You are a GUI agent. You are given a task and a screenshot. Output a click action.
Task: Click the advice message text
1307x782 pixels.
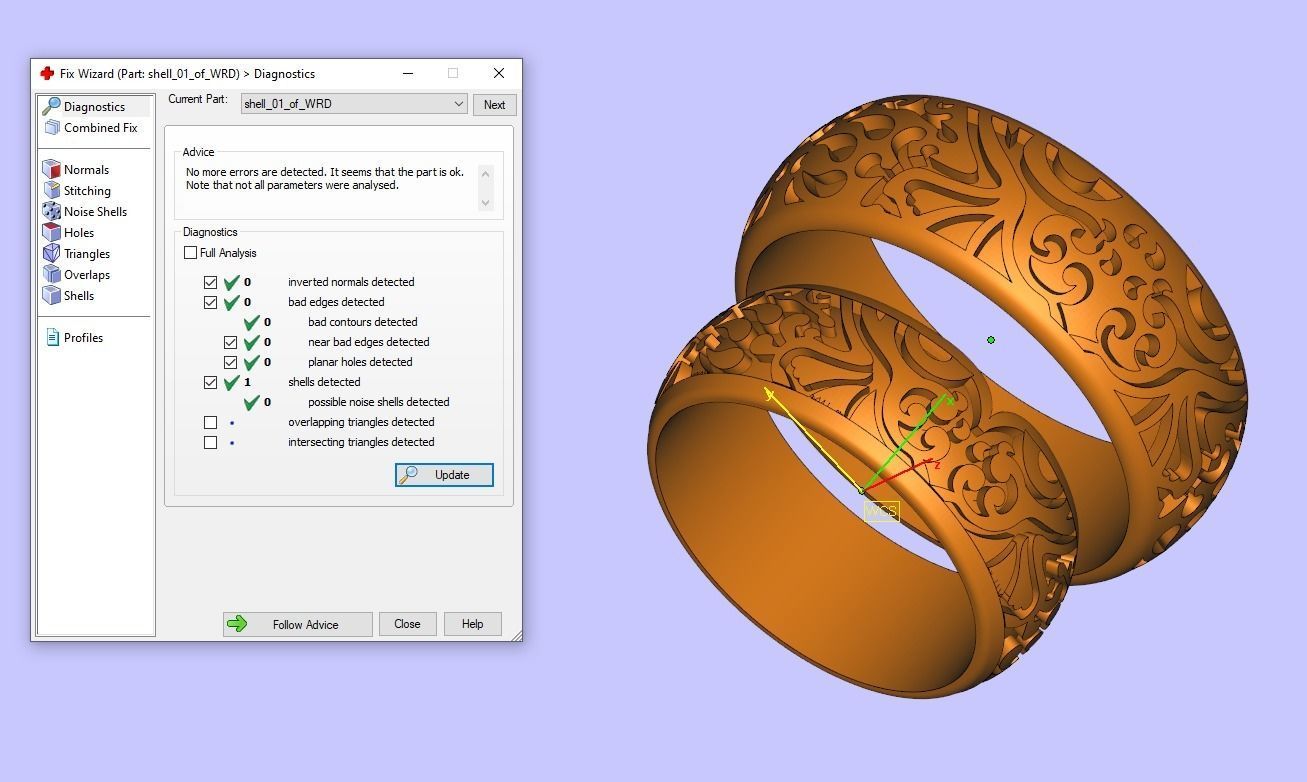tap(325, 178)
